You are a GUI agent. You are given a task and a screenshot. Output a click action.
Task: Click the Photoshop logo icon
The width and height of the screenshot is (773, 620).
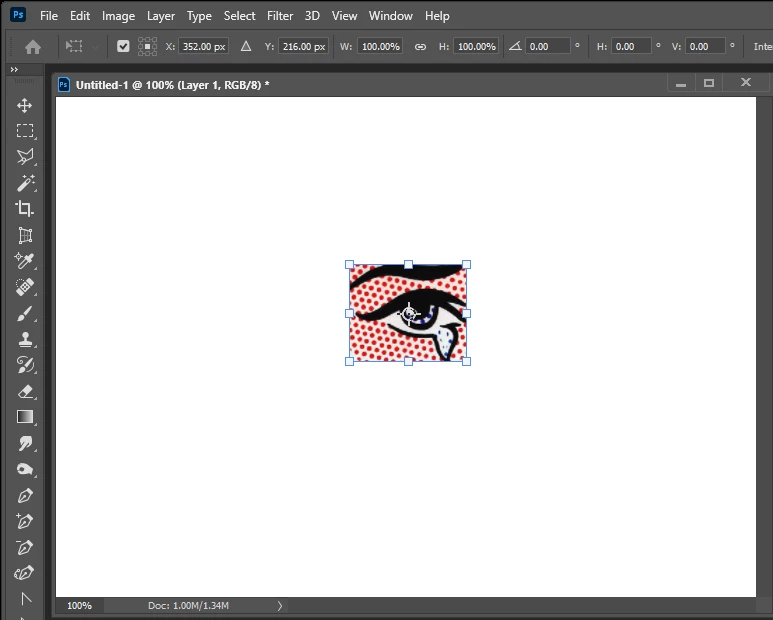pyautogui.click(x=18, y=15)
